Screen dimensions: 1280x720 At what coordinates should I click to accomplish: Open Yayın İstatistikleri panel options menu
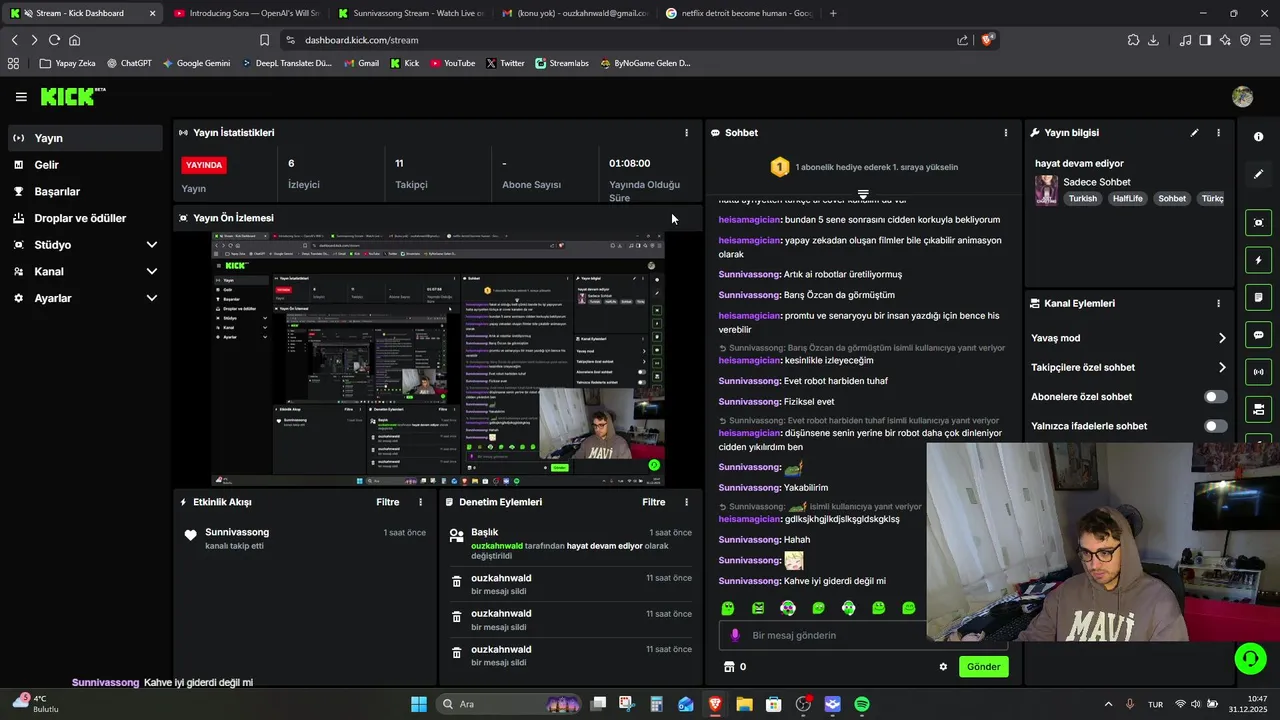pos(686,132)
